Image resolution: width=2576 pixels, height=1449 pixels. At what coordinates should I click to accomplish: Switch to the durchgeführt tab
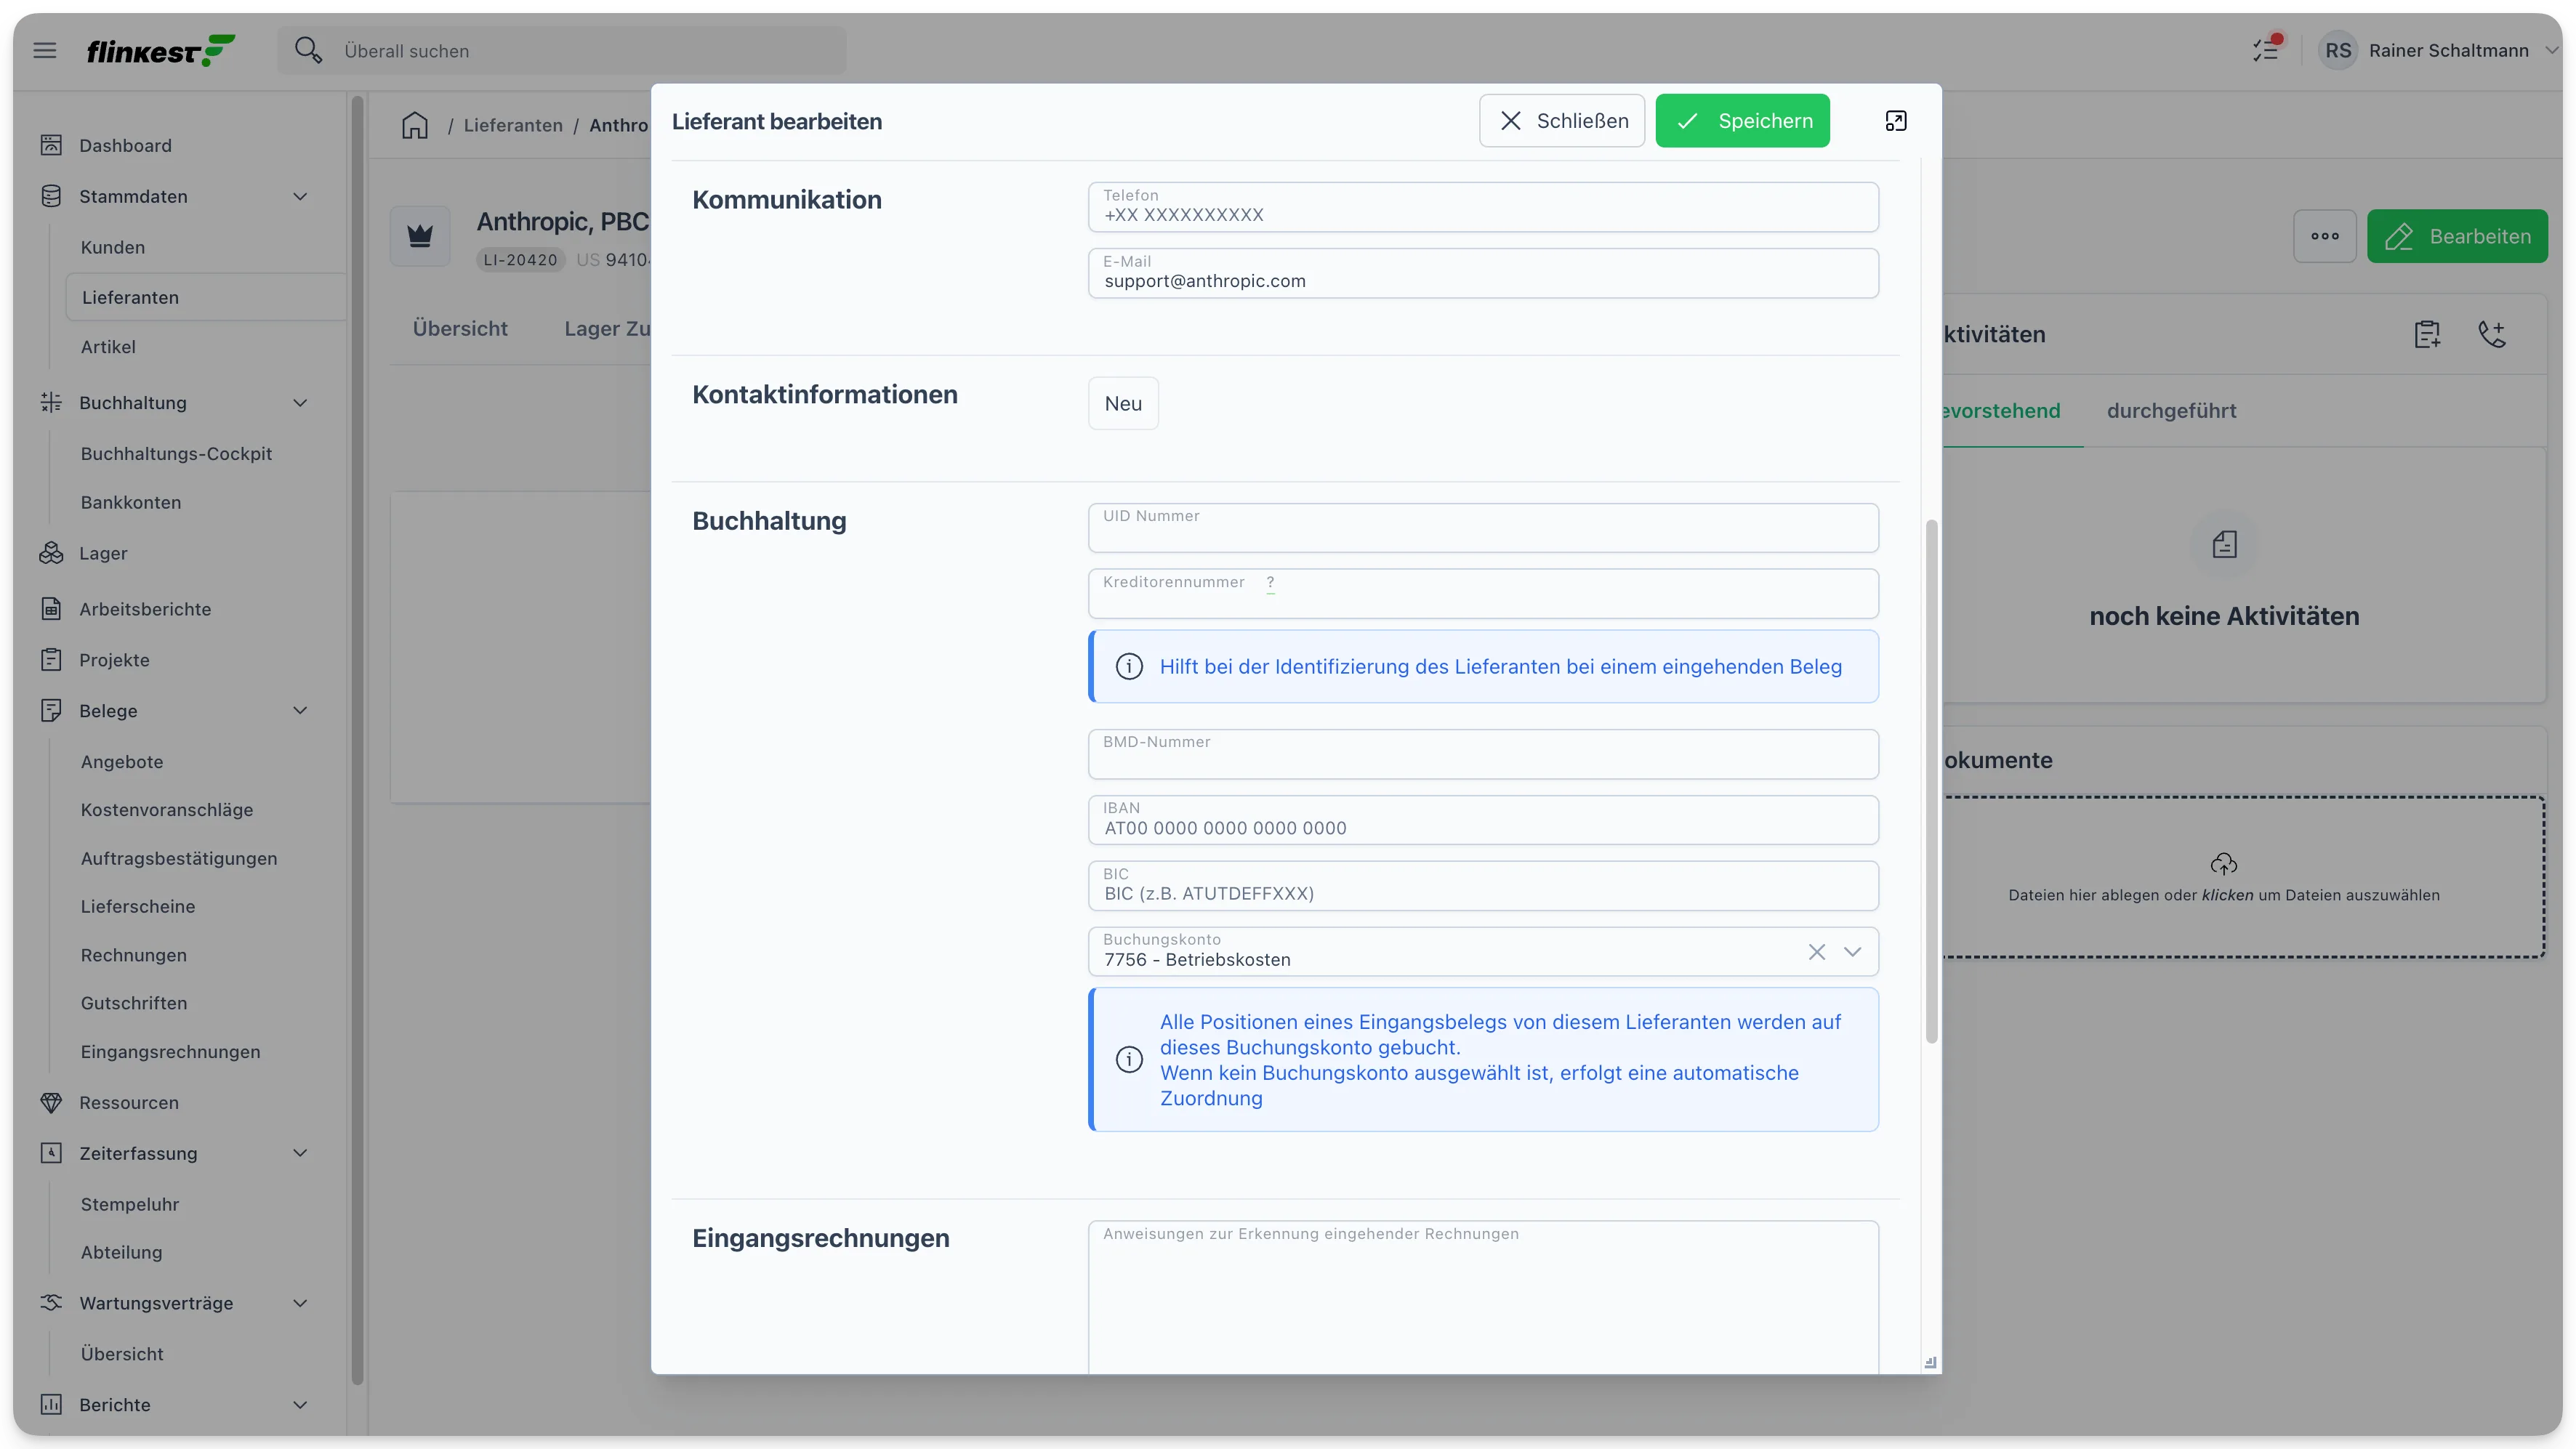(x=2171, y=411)
